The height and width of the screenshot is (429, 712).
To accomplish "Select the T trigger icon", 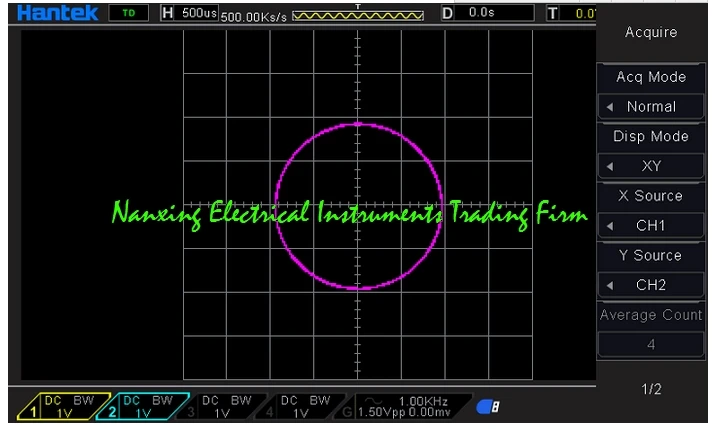I will (552, 13).
